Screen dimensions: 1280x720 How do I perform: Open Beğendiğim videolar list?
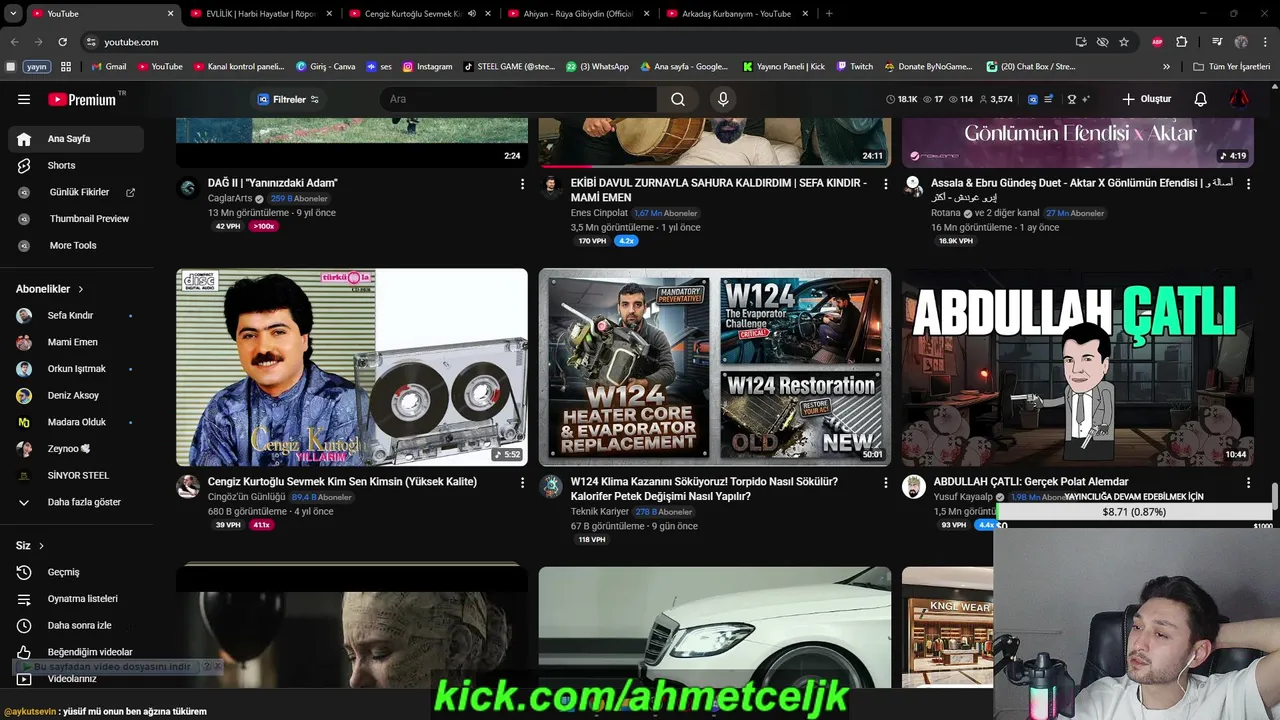[76, 652]
